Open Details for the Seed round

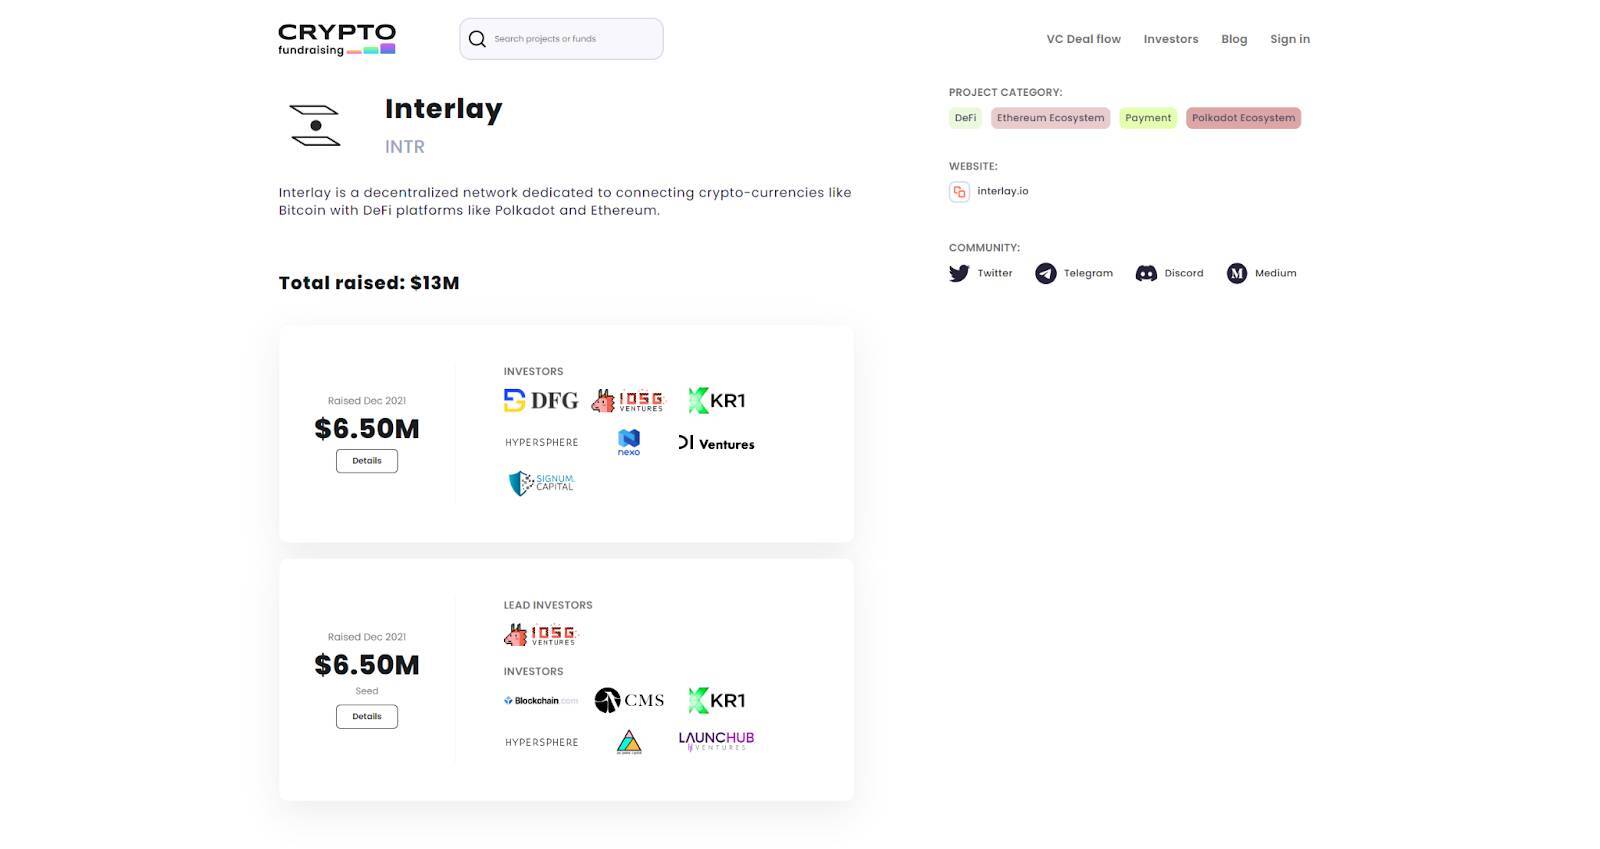(x=367, y=717)
